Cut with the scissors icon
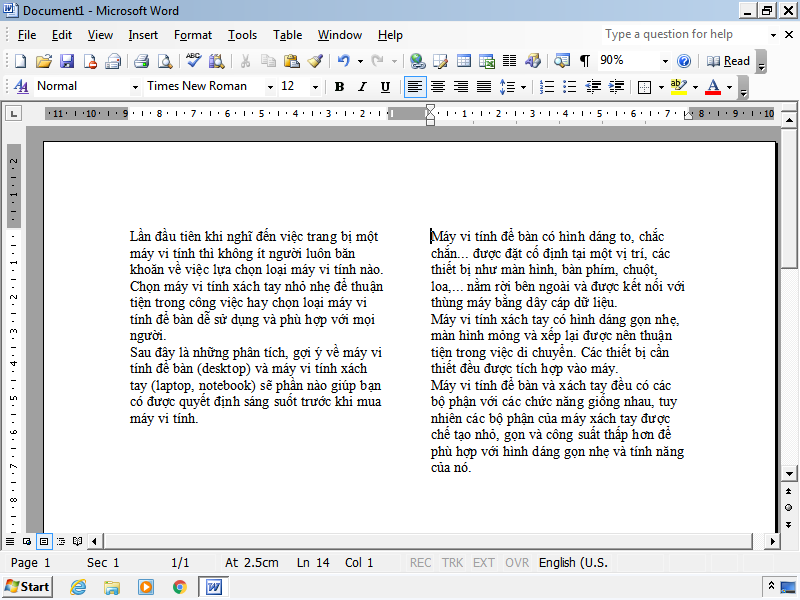 pos(245,61)
